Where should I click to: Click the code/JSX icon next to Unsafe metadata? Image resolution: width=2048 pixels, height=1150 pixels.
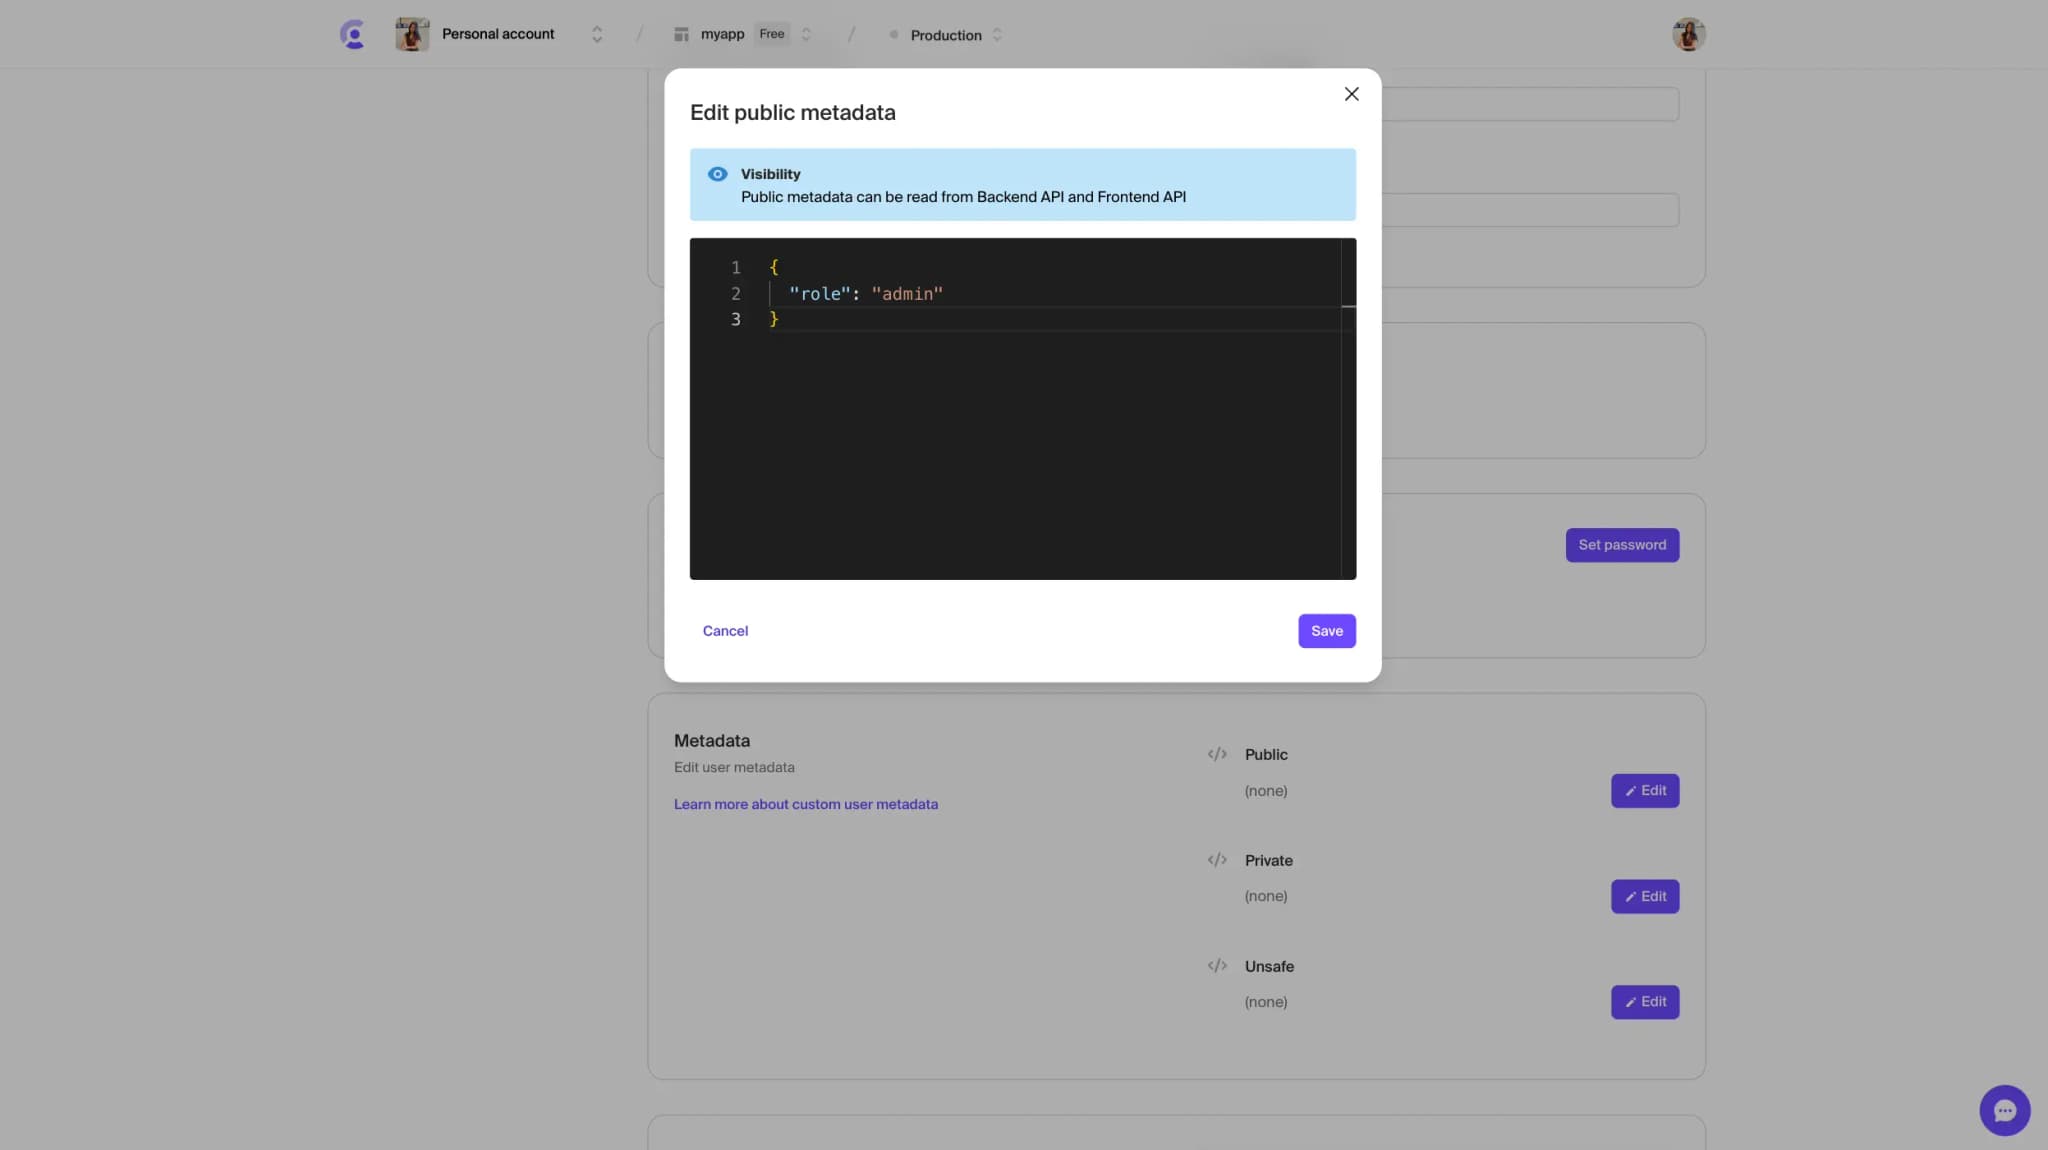[1217, 966]
